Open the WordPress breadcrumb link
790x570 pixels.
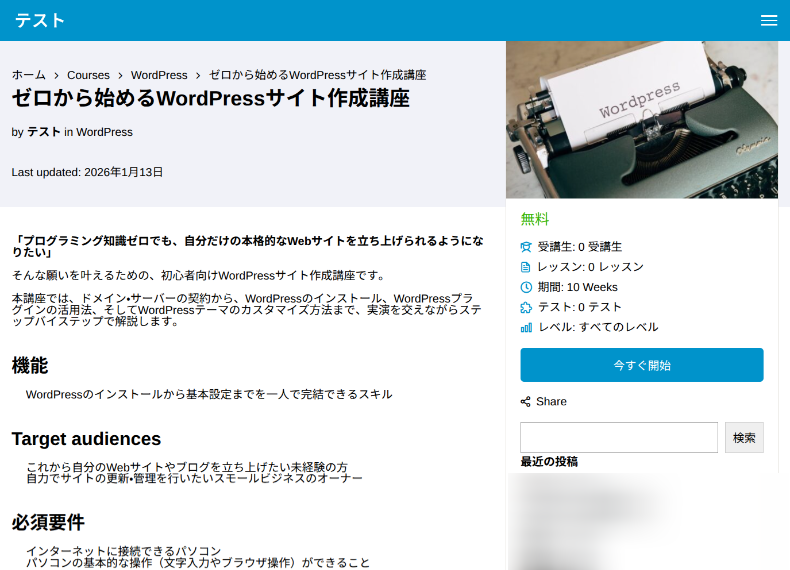(x=159, y=75)
